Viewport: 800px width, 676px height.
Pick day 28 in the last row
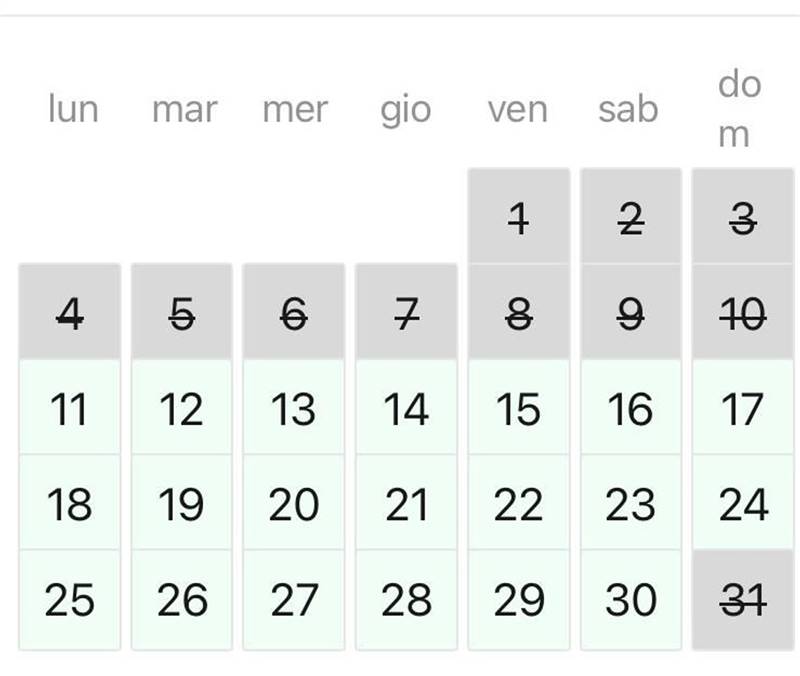click(x=406, y=599)
